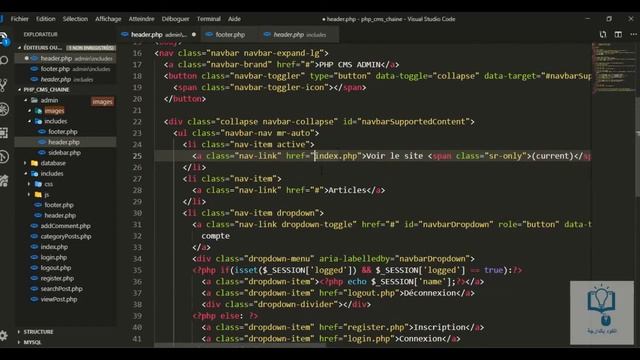The image size is (640, 360).
Task: Open the Atteindre menu
Action: [x=142, y=19]
